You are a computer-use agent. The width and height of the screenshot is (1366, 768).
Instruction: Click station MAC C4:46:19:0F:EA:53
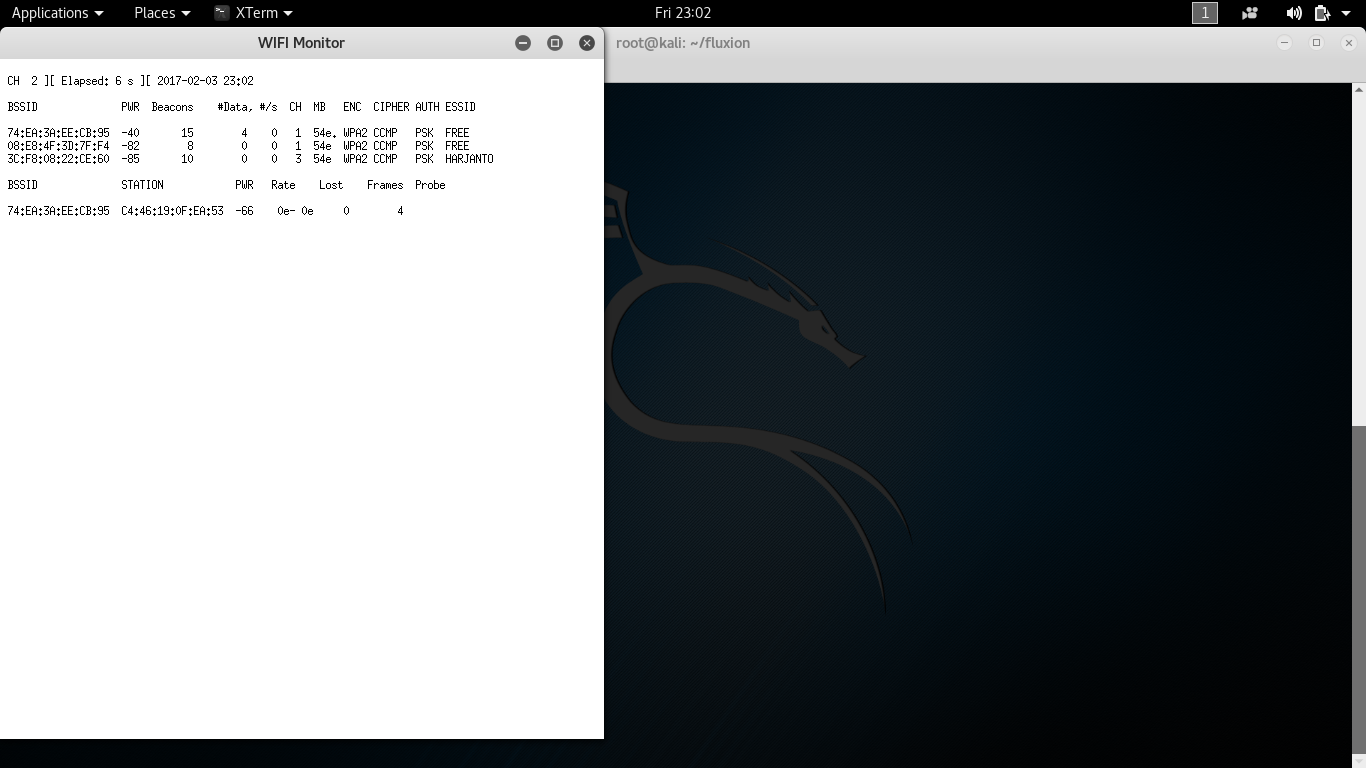(172, 211)
